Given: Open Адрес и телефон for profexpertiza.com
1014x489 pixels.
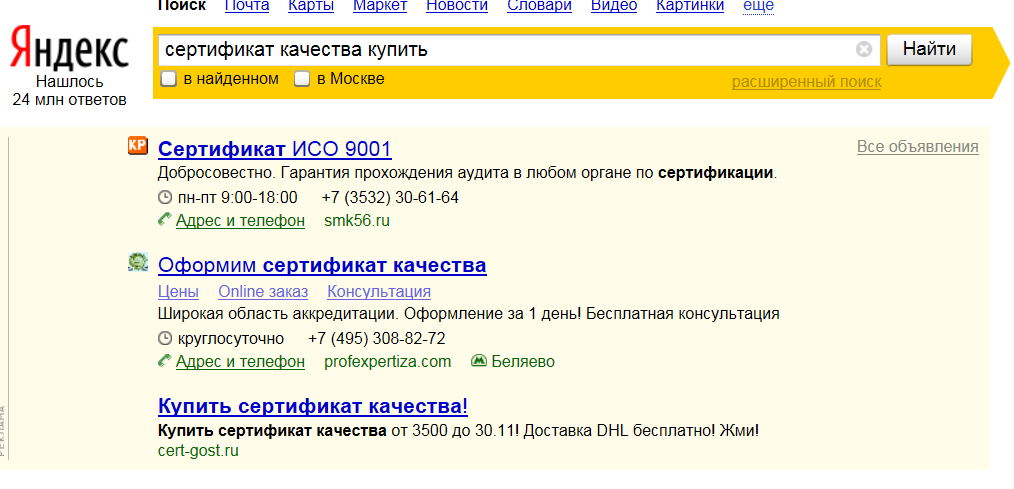Looking at the screenshot, I should point(240,362).
